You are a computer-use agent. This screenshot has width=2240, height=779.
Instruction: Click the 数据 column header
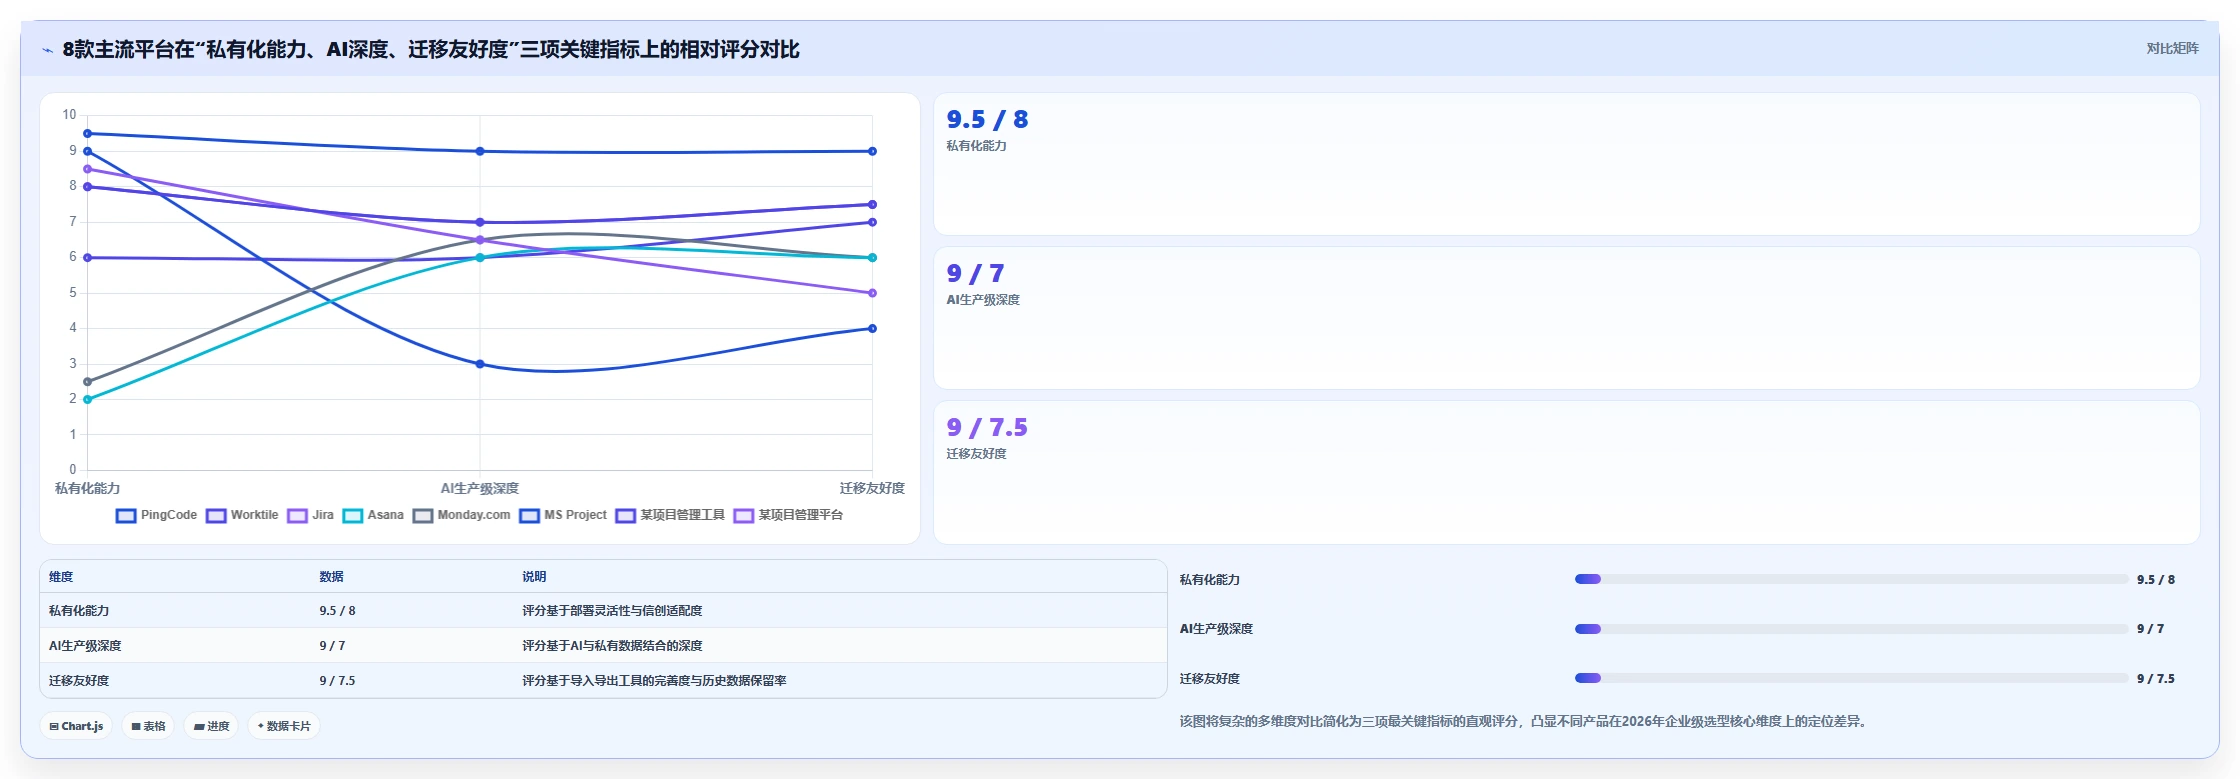[331, 577]
